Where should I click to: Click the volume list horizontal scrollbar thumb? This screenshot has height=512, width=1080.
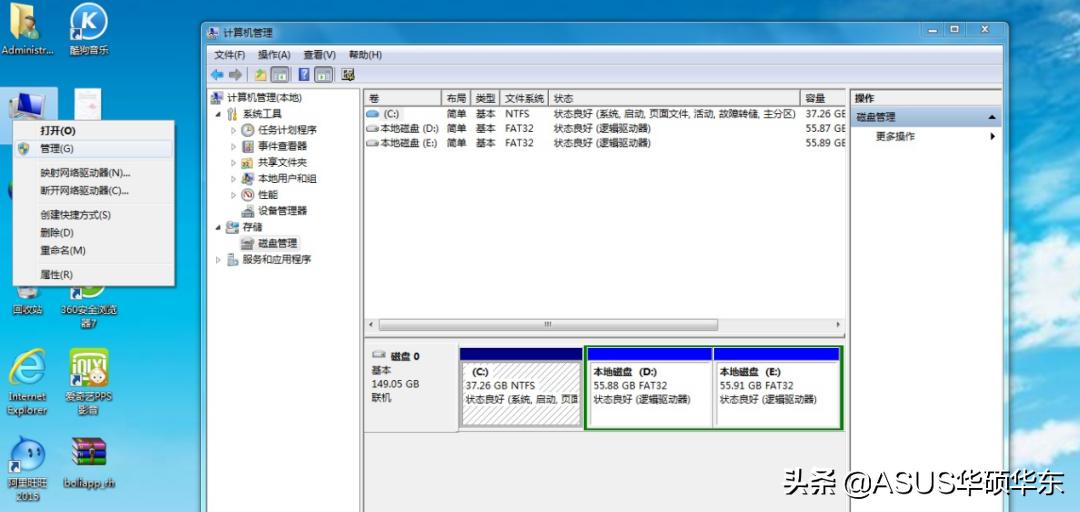[548, 325]
